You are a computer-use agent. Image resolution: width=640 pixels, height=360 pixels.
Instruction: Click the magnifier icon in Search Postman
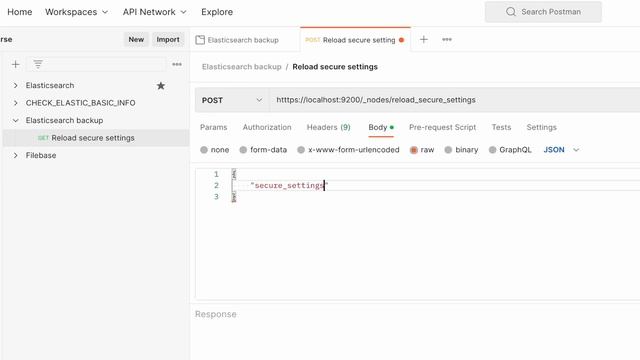[511, 11]
